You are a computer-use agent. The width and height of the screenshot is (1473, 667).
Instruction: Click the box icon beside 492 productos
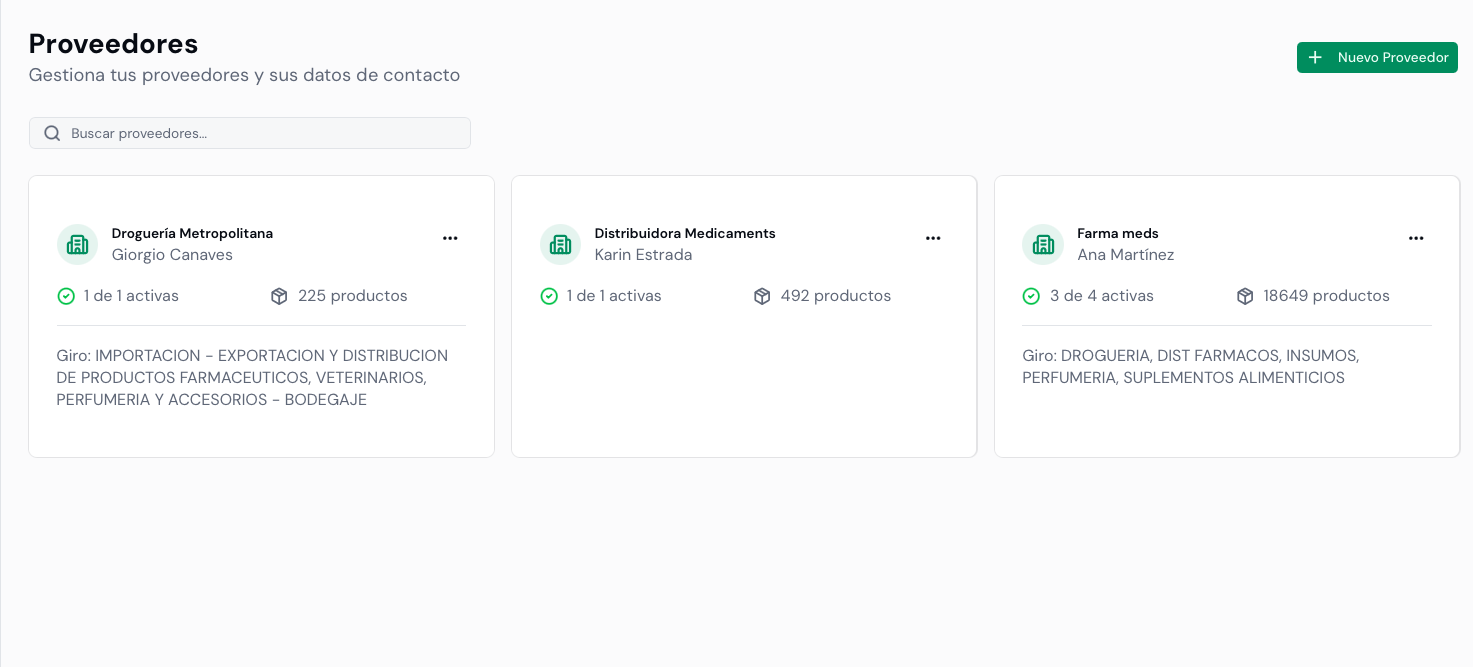(x=762, y=296)
